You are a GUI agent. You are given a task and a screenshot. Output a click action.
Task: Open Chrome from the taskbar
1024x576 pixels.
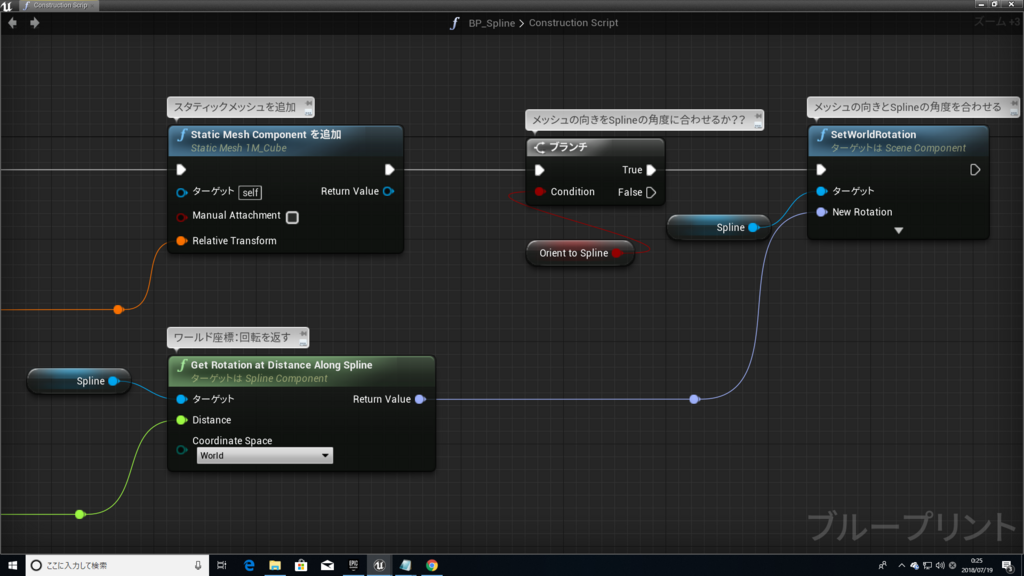432,566
